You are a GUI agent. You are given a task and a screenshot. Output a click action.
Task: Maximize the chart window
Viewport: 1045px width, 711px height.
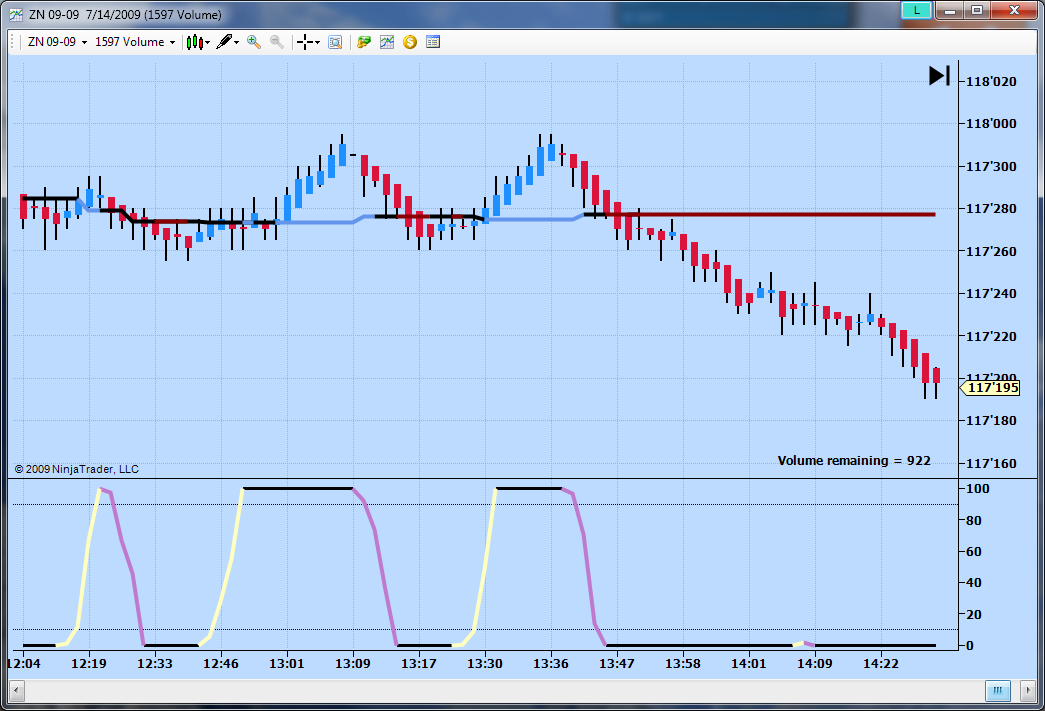977,10
